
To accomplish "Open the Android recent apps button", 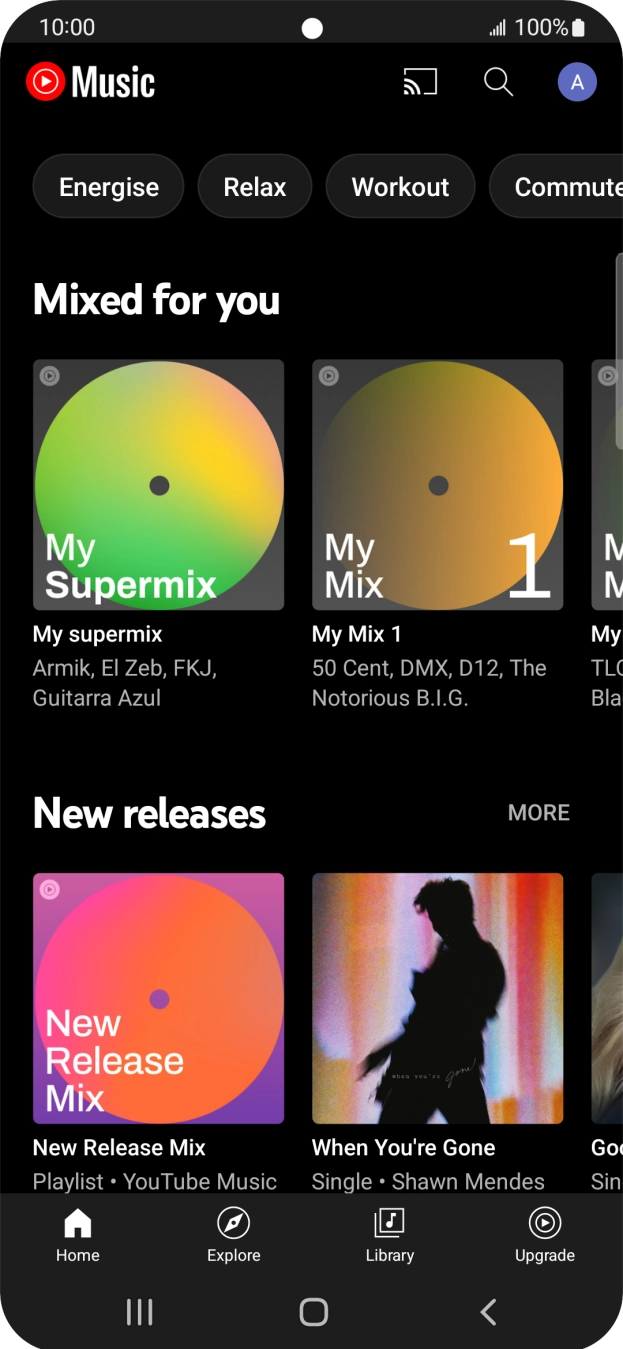I will 140,1312.
